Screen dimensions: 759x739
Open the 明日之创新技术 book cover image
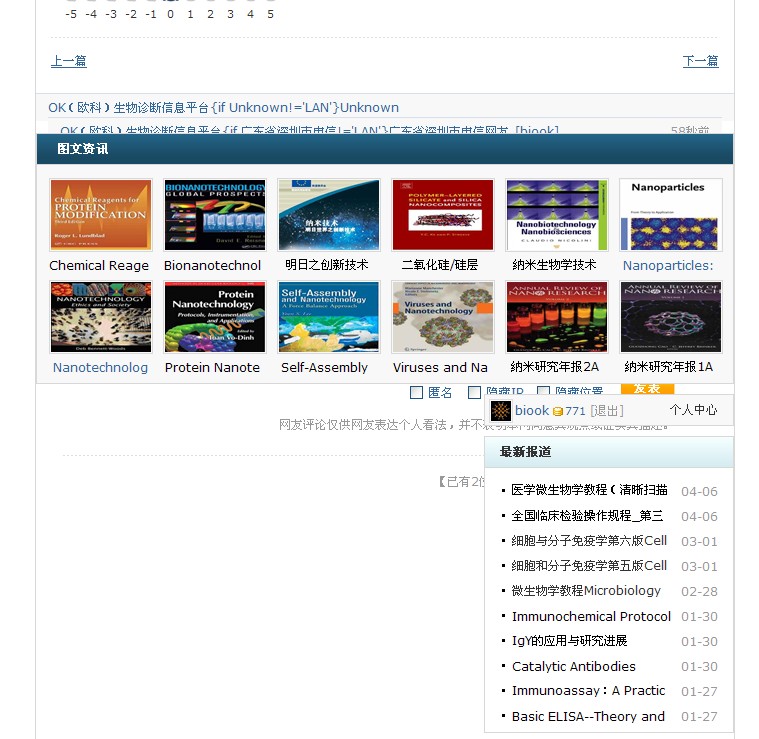click(x=329, y=215)
